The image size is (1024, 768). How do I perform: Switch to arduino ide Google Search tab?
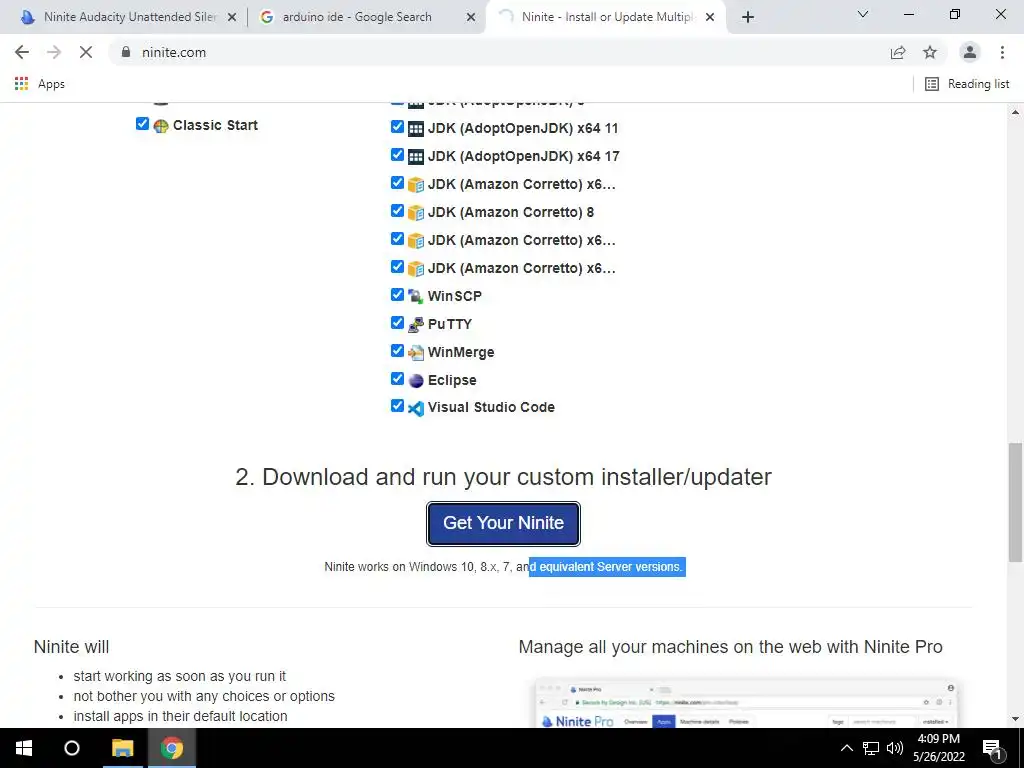(357, 17)
